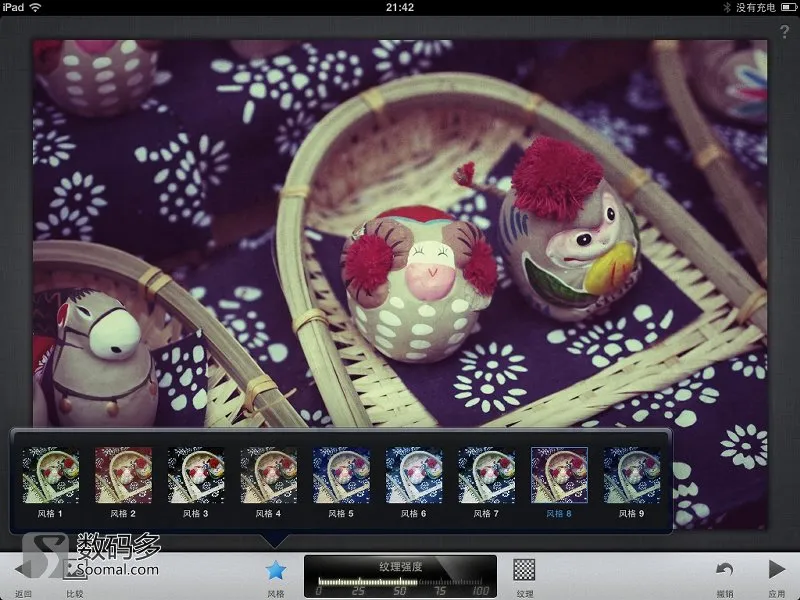The image size is (800, 600).
Task: Set 纹理强度 slider at the 75 mark
Action: [440, 582]
